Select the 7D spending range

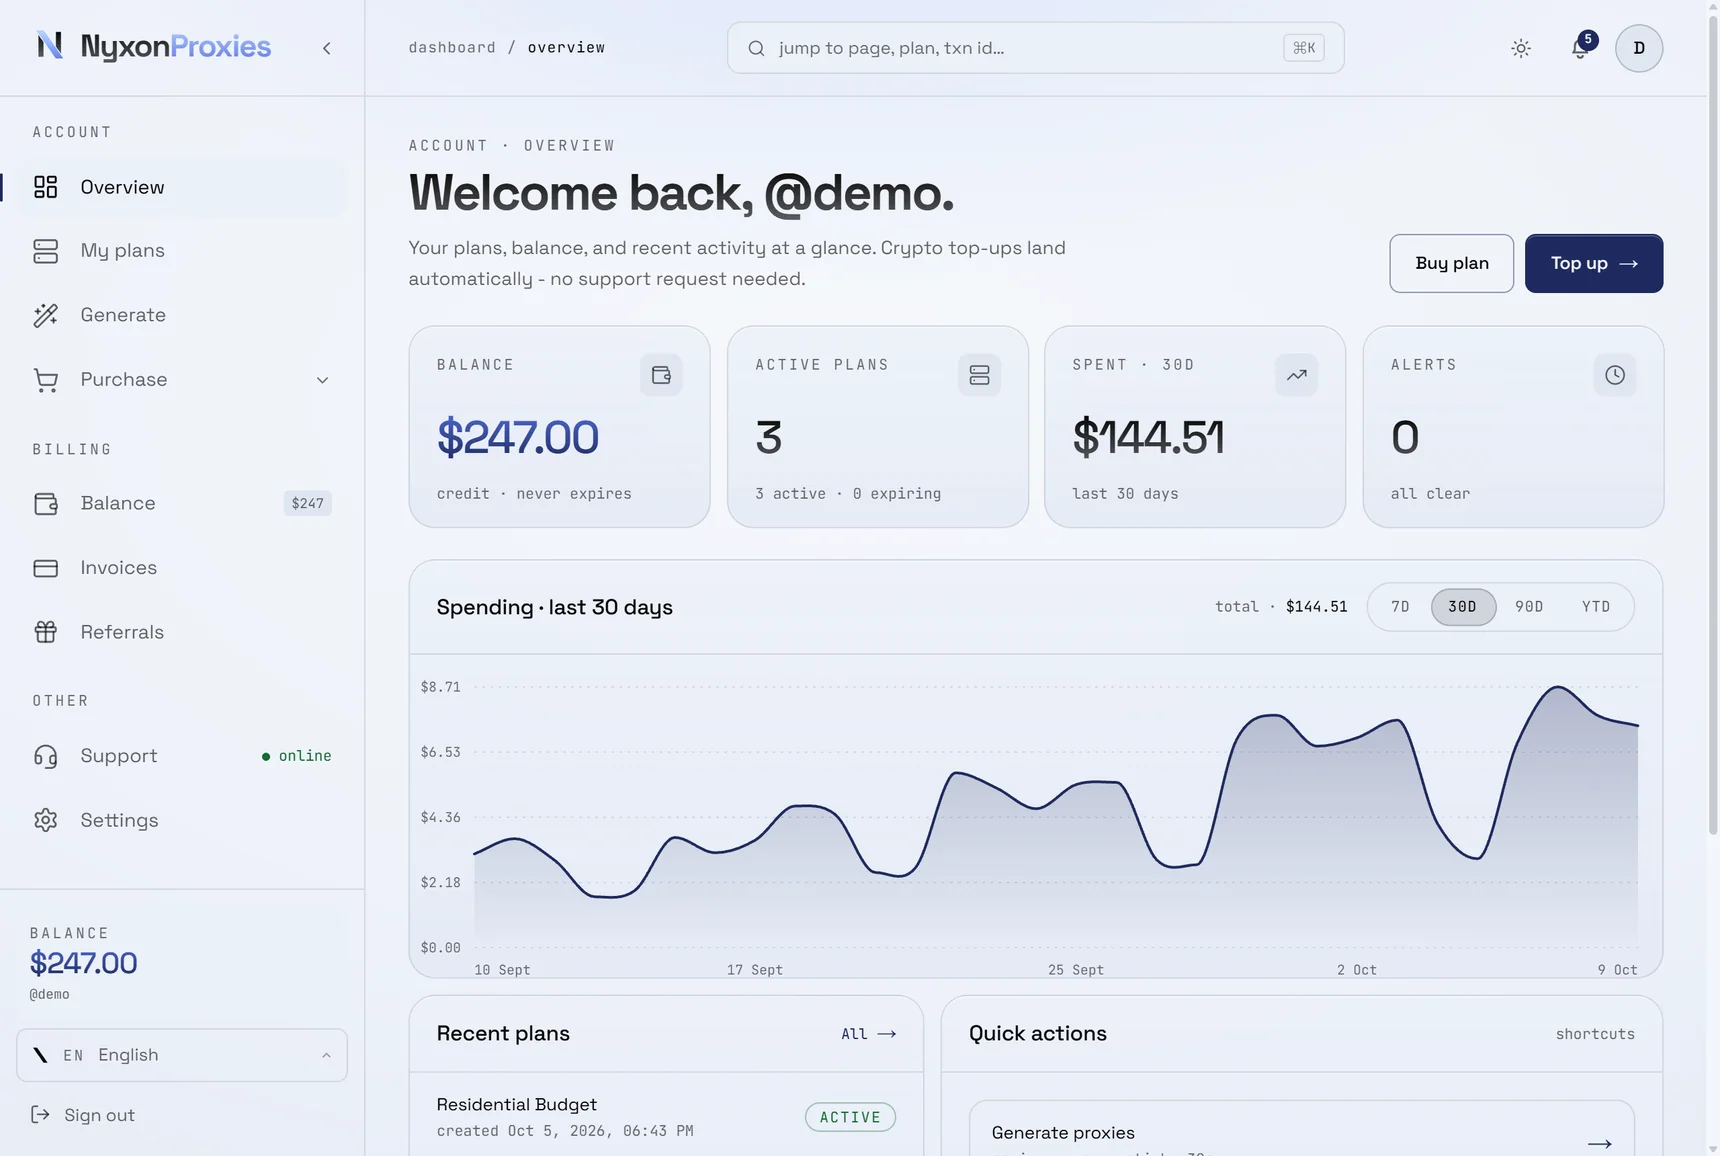pyautogui.click(x=1400, y=607)
